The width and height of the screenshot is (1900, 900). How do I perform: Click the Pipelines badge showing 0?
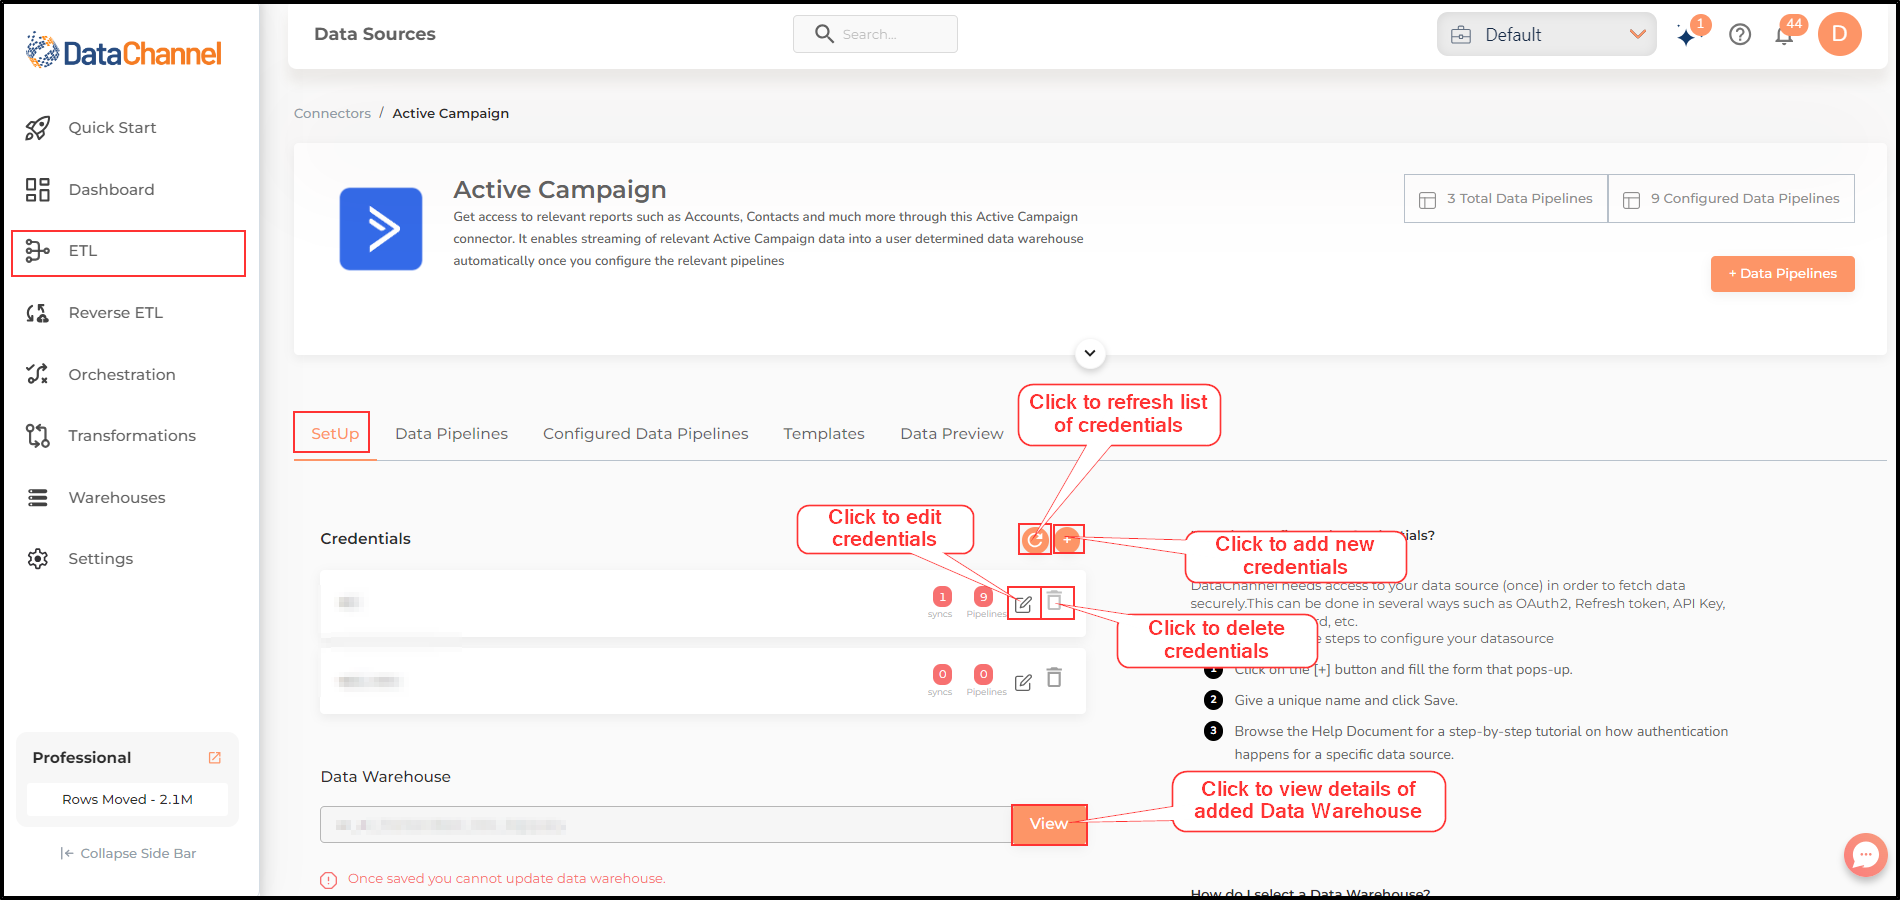pos(984,675)
